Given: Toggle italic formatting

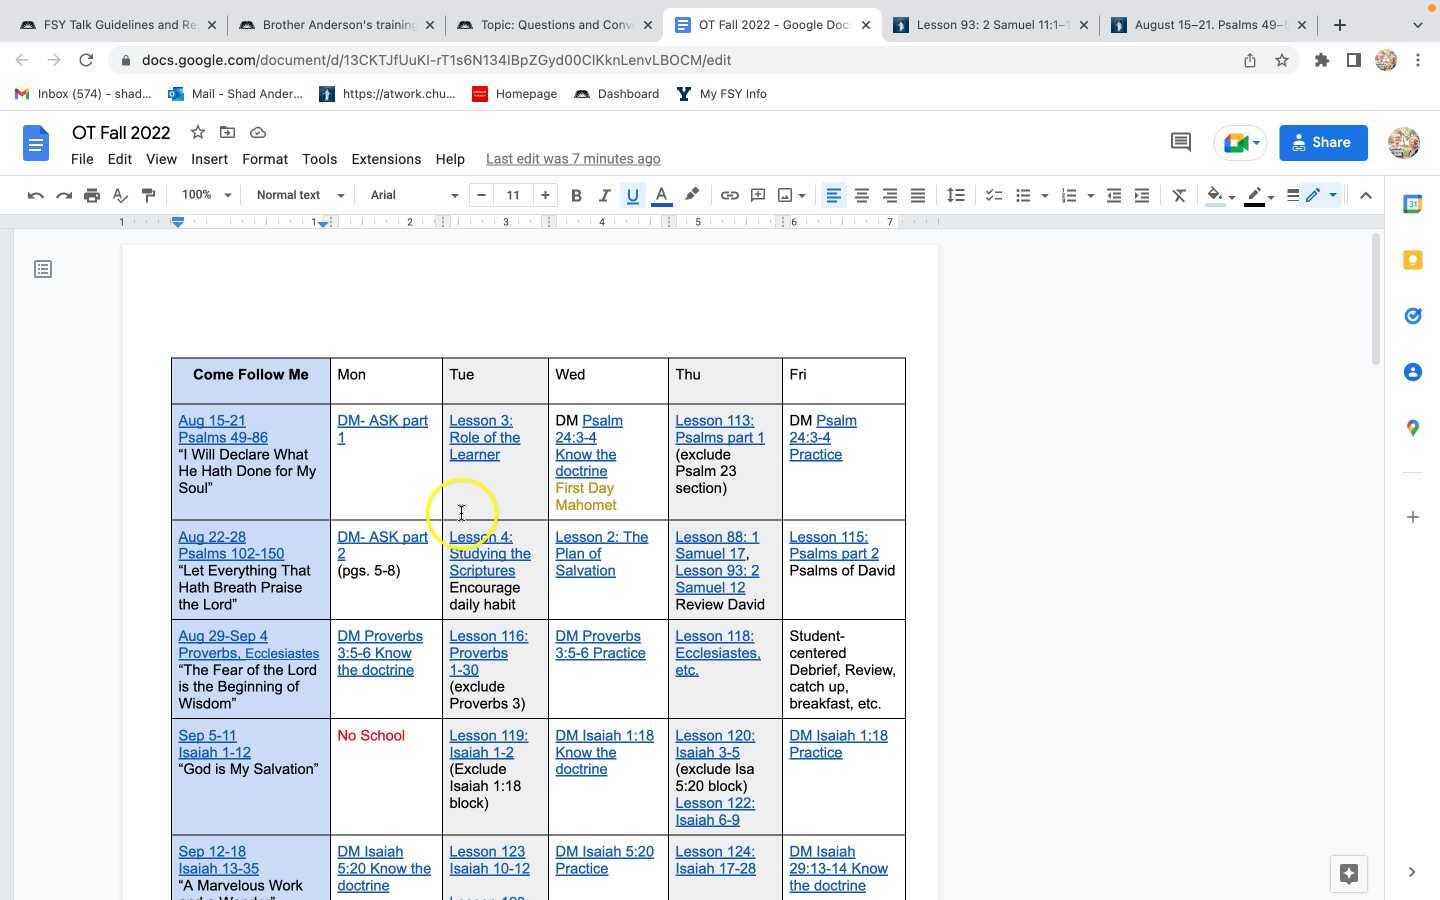Looking at the screenshot, I should (x=604, y=195).
